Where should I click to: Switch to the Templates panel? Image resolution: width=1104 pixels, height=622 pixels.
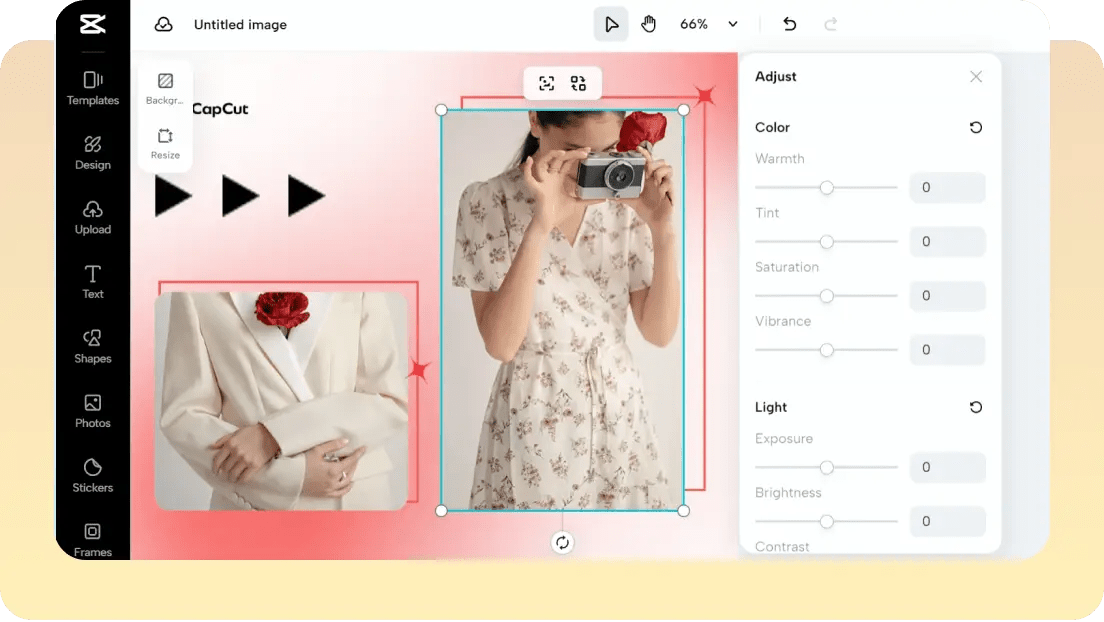[x=92, y=88]
